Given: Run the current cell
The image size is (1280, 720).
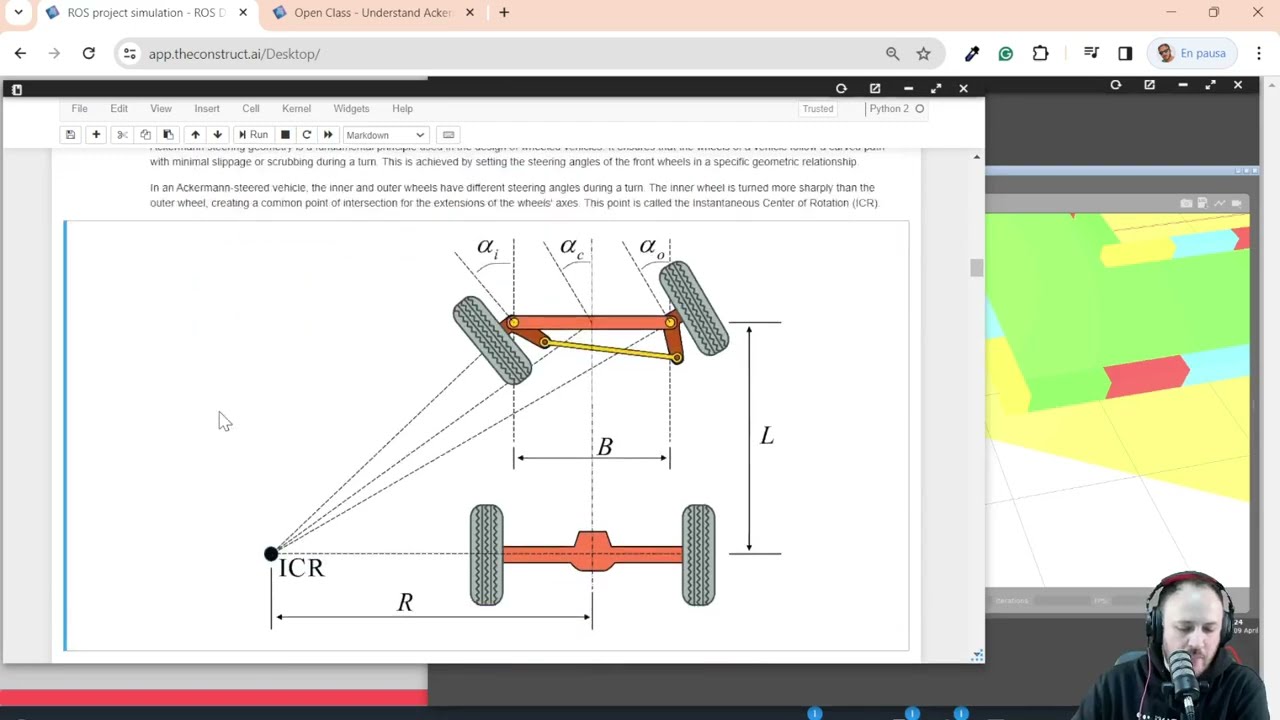Looking at the screenshot, I should point(252,135).
